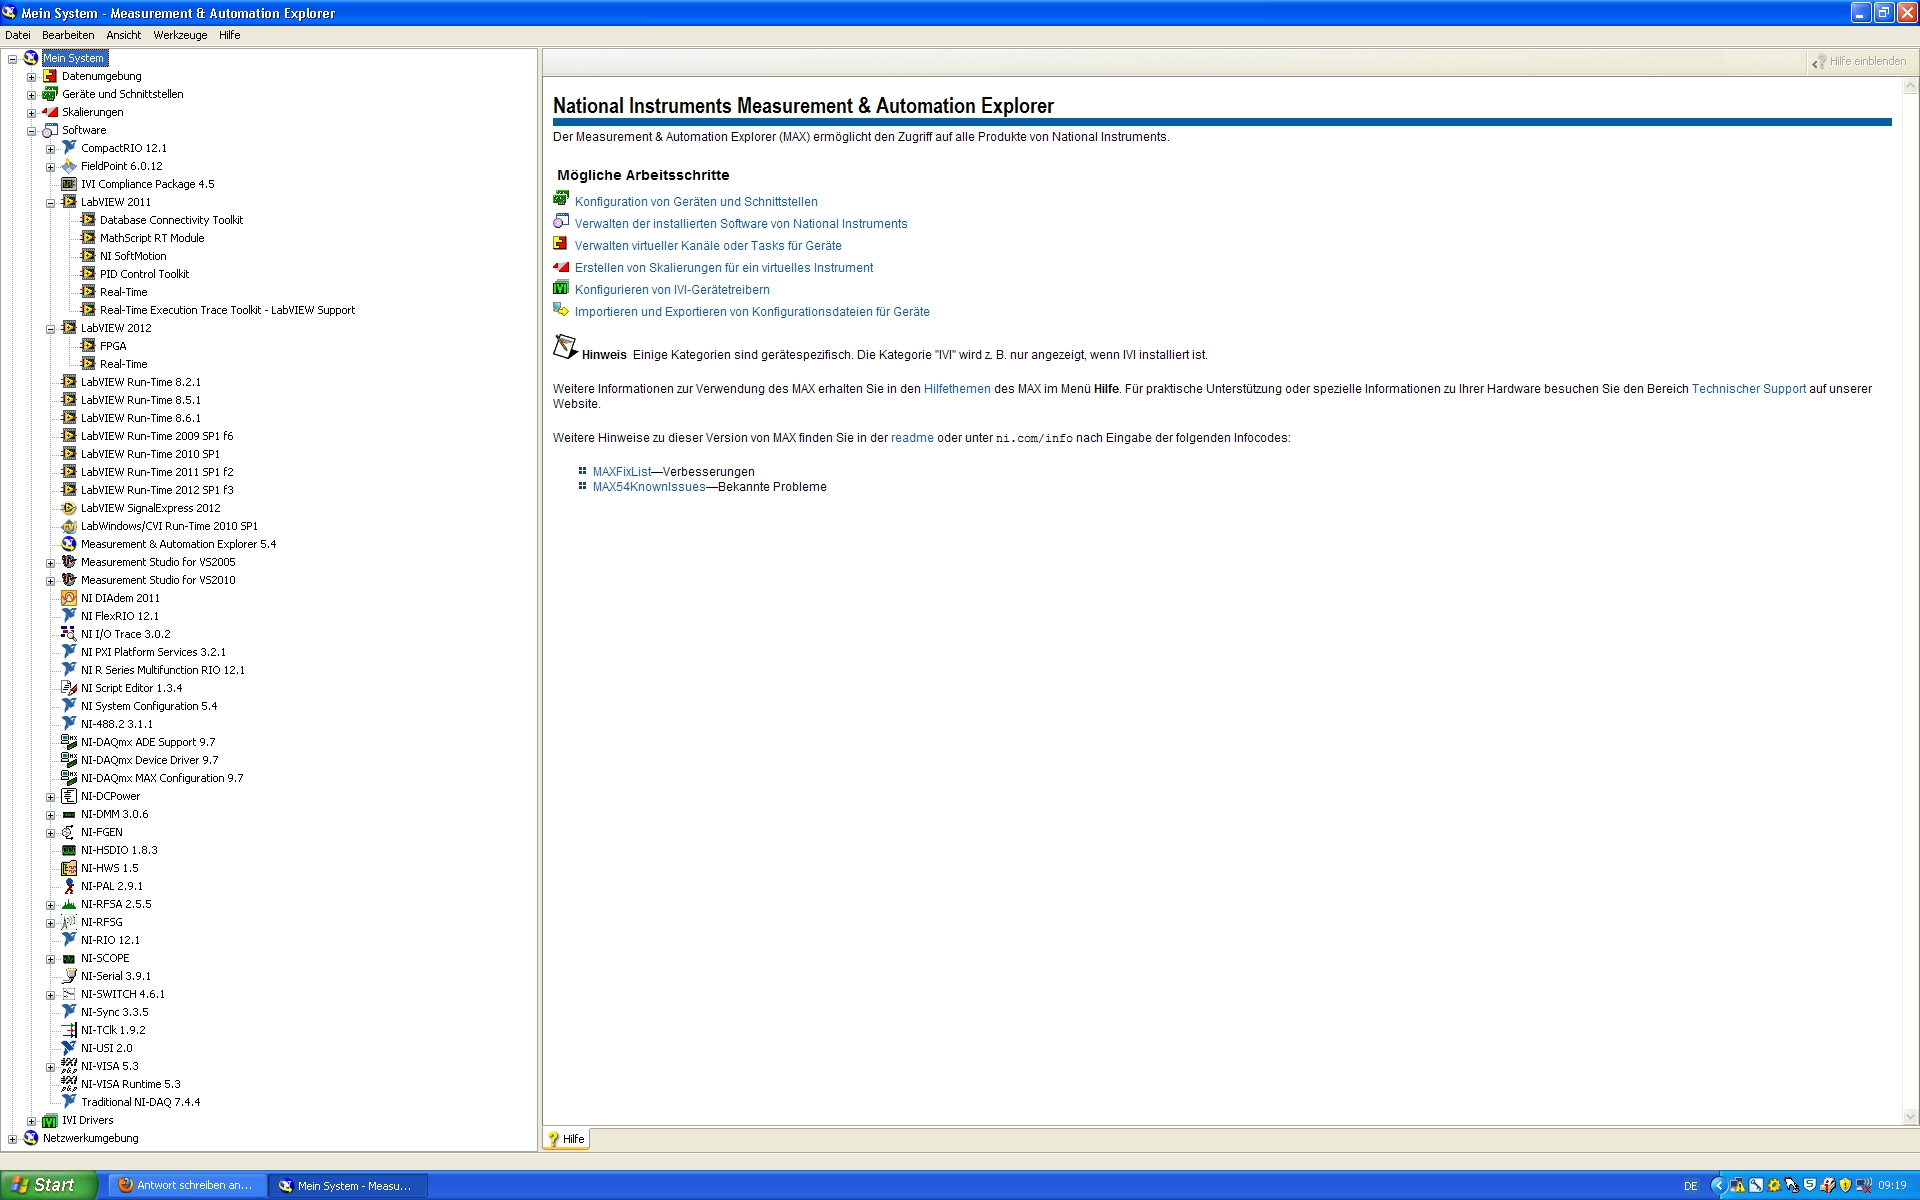The width and height of the screenshot is (1920, 1200).
Task: Switch to the Hilfe tab at bottom
Action: pos(567,1139)
